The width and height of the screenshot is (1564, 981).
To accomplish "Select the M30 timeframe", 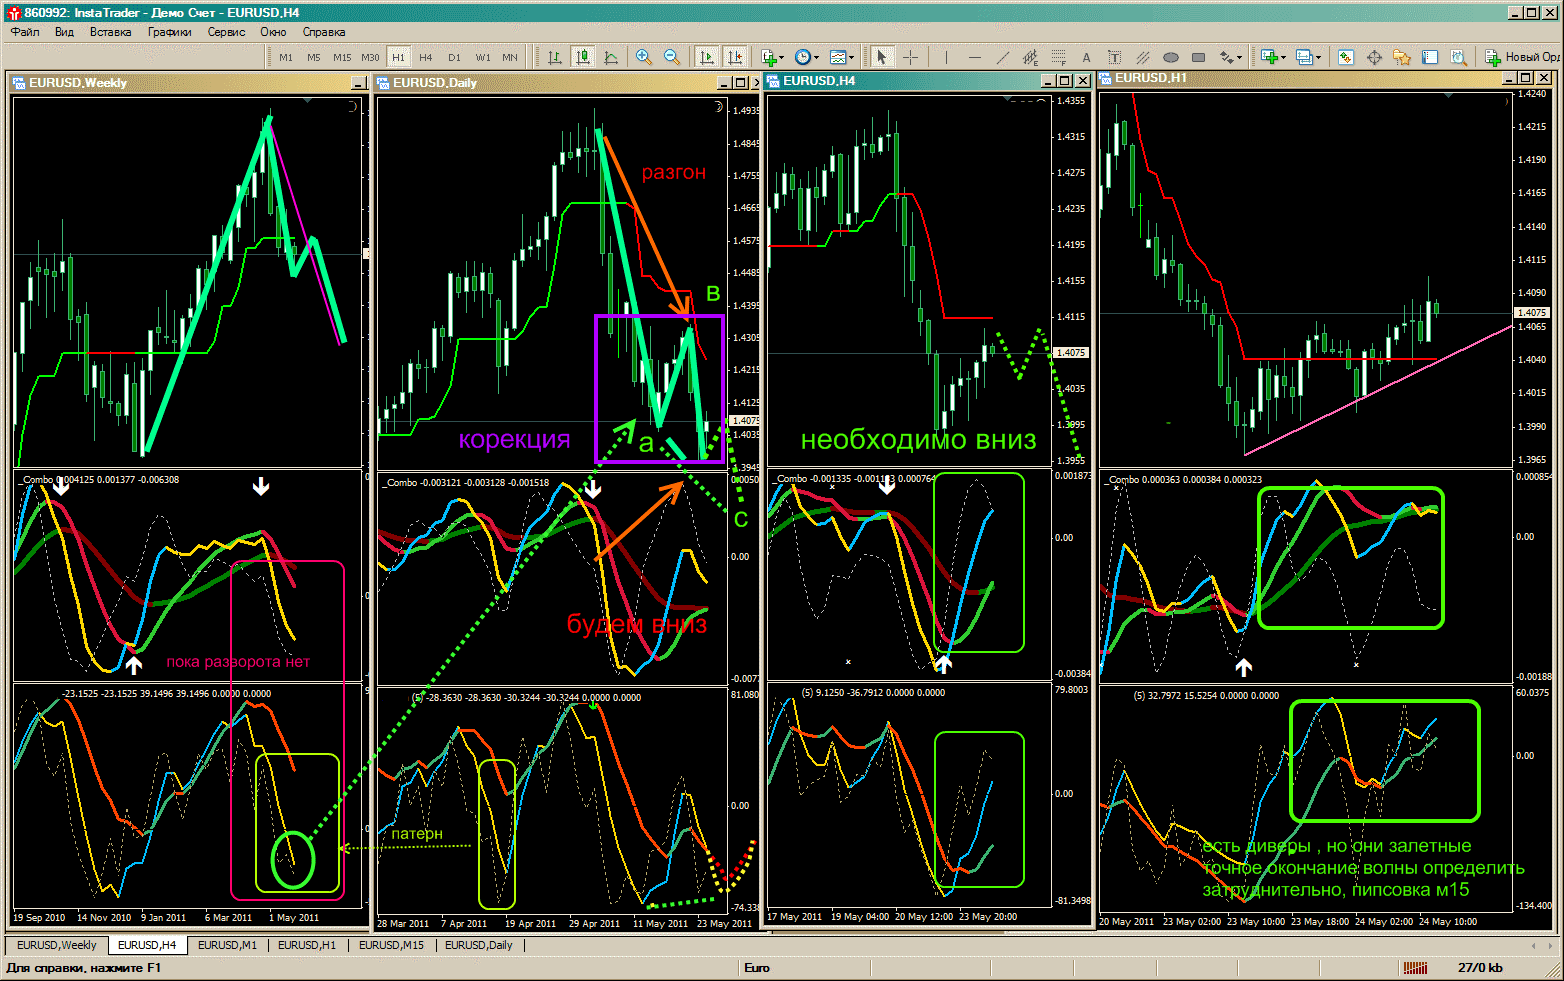I will click(x=370, y=57).
